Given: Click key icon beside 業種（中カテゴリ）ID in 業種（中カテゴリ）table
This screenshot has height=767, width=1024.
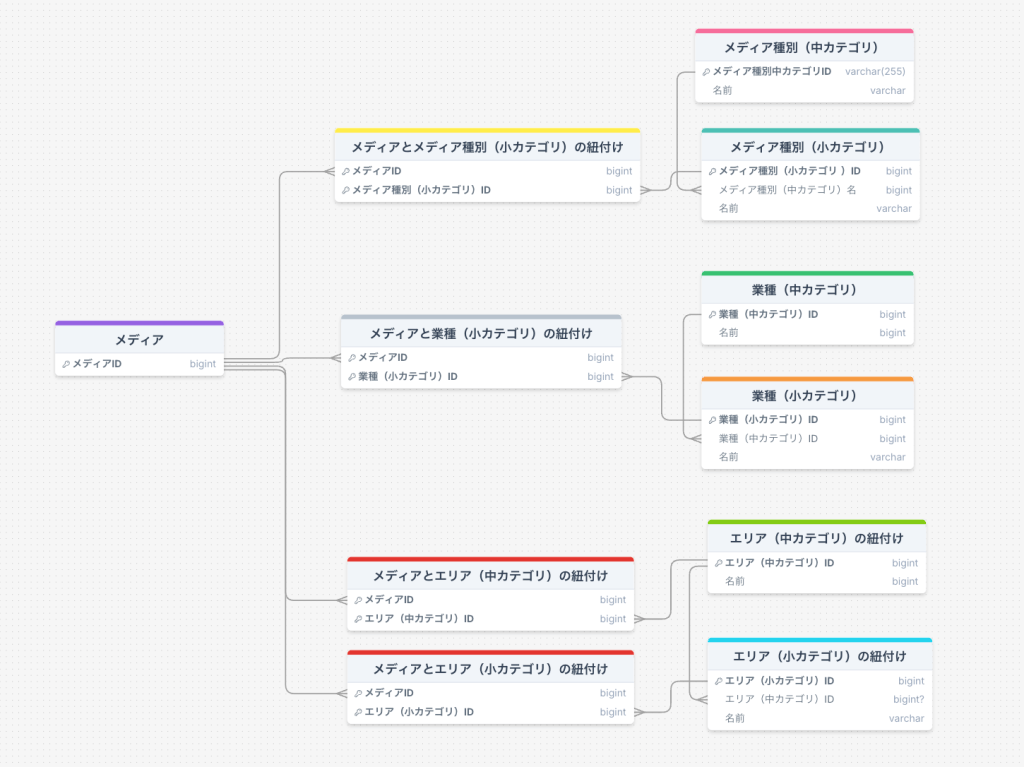Looking at the screenshot, I should pyautogui.click(x=712, y=315).
